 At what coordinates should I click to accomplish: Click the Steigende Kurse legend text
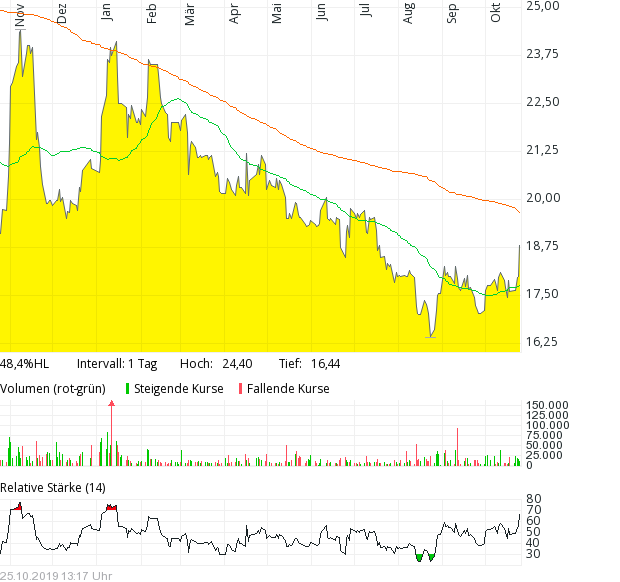(179, 389)
